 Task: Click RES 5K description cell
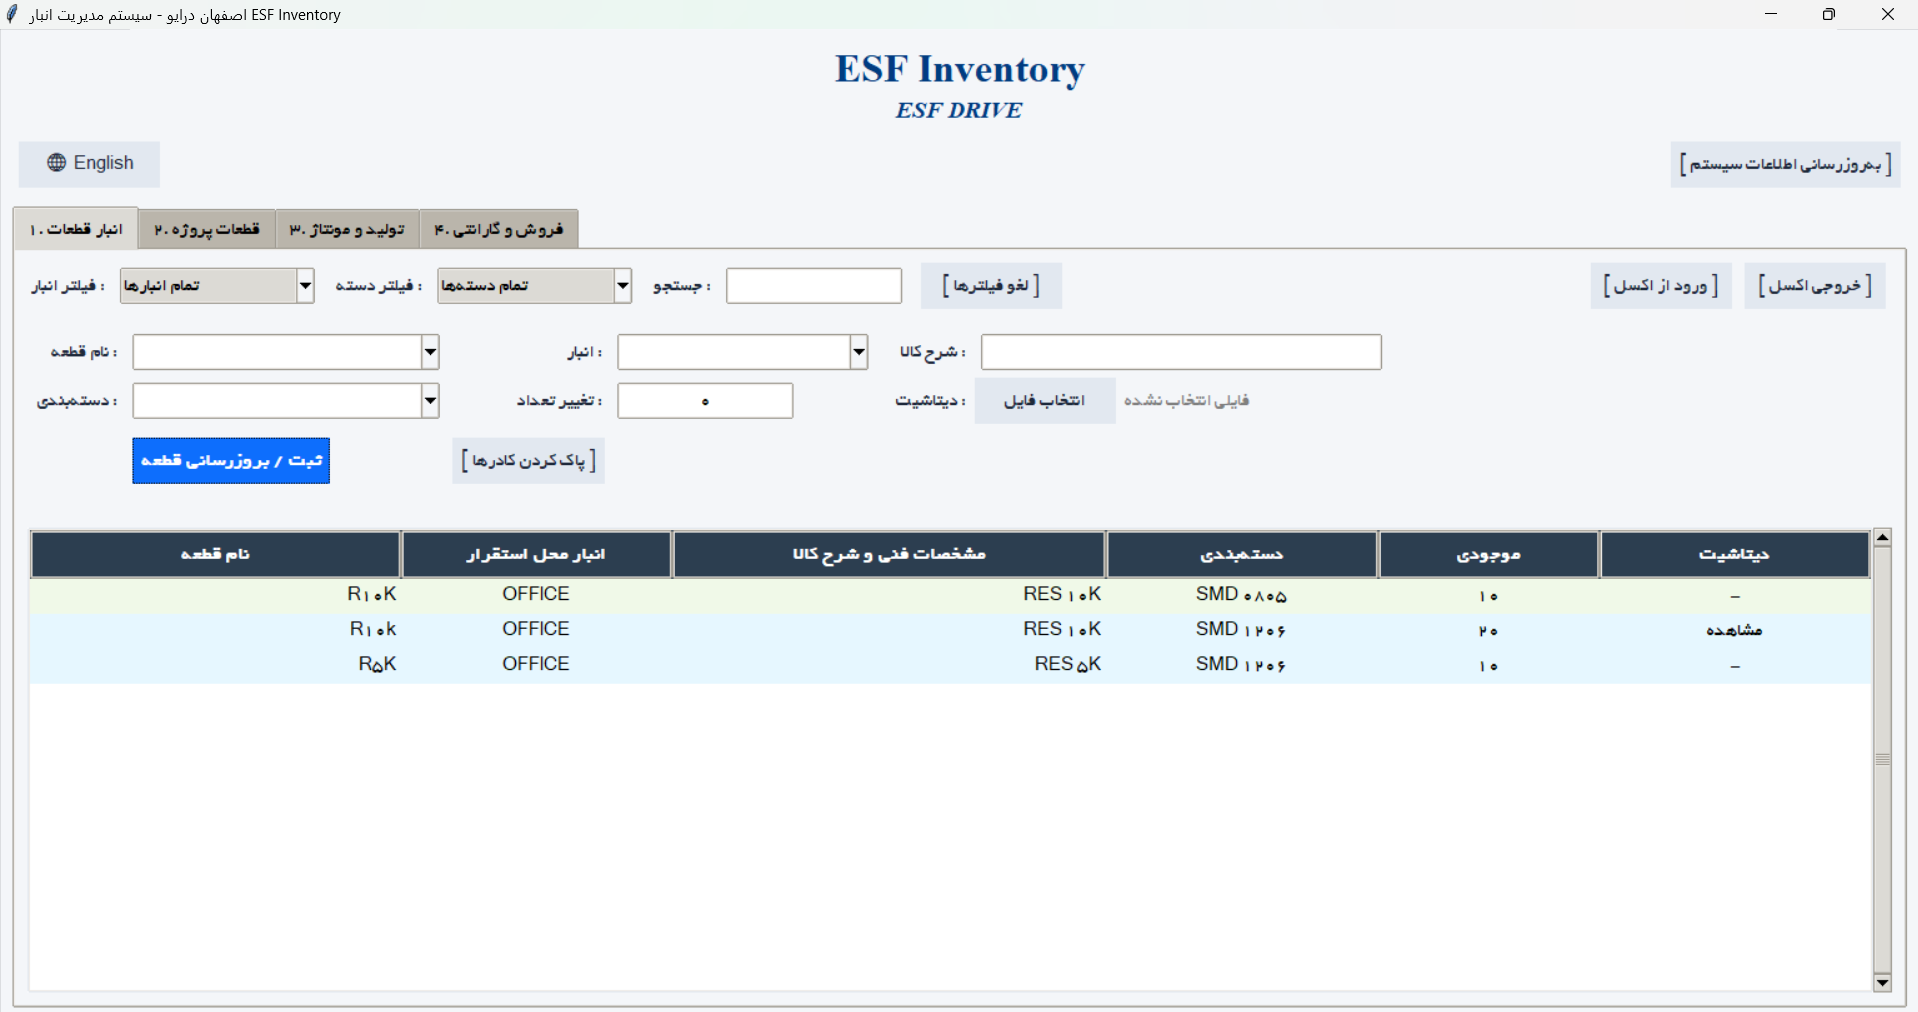(x=1067, y=665)
